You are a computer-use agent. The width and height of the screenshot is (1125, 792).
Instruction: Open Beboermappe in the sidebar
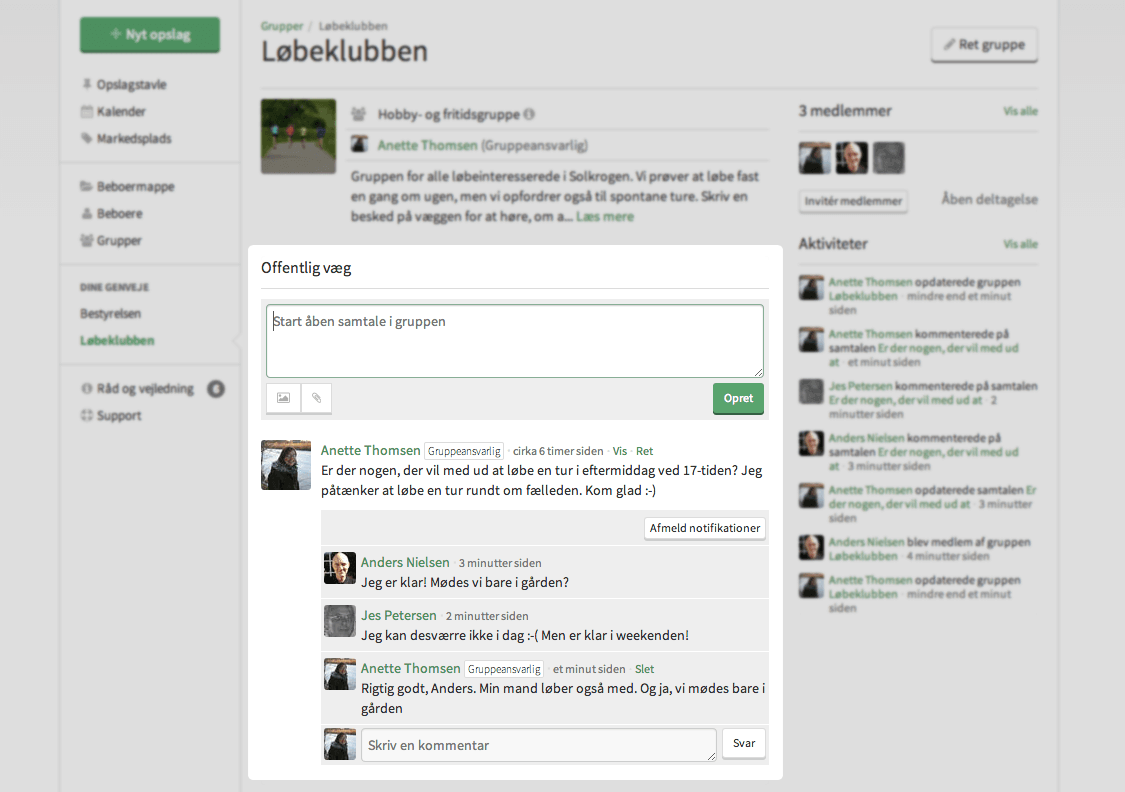pos(135,187)
